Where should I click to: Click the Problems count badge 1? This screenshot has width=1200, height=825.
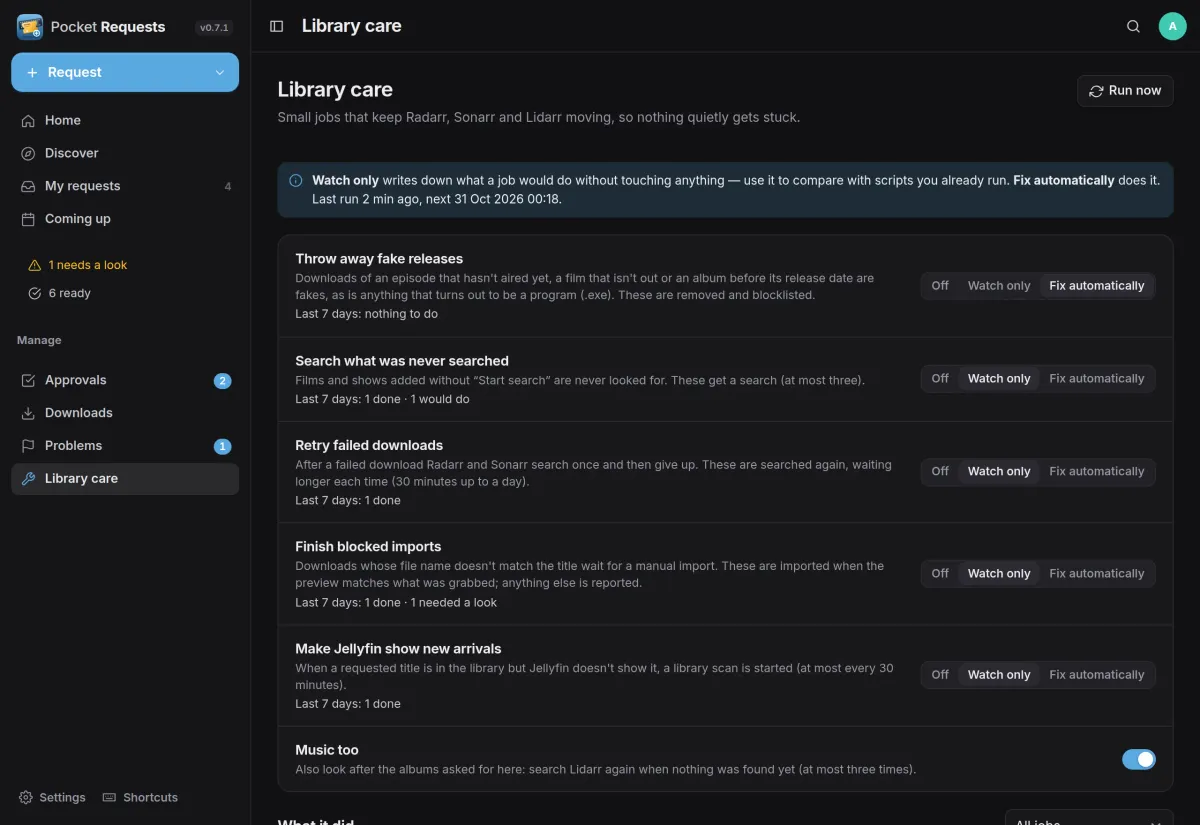(222, 447)
